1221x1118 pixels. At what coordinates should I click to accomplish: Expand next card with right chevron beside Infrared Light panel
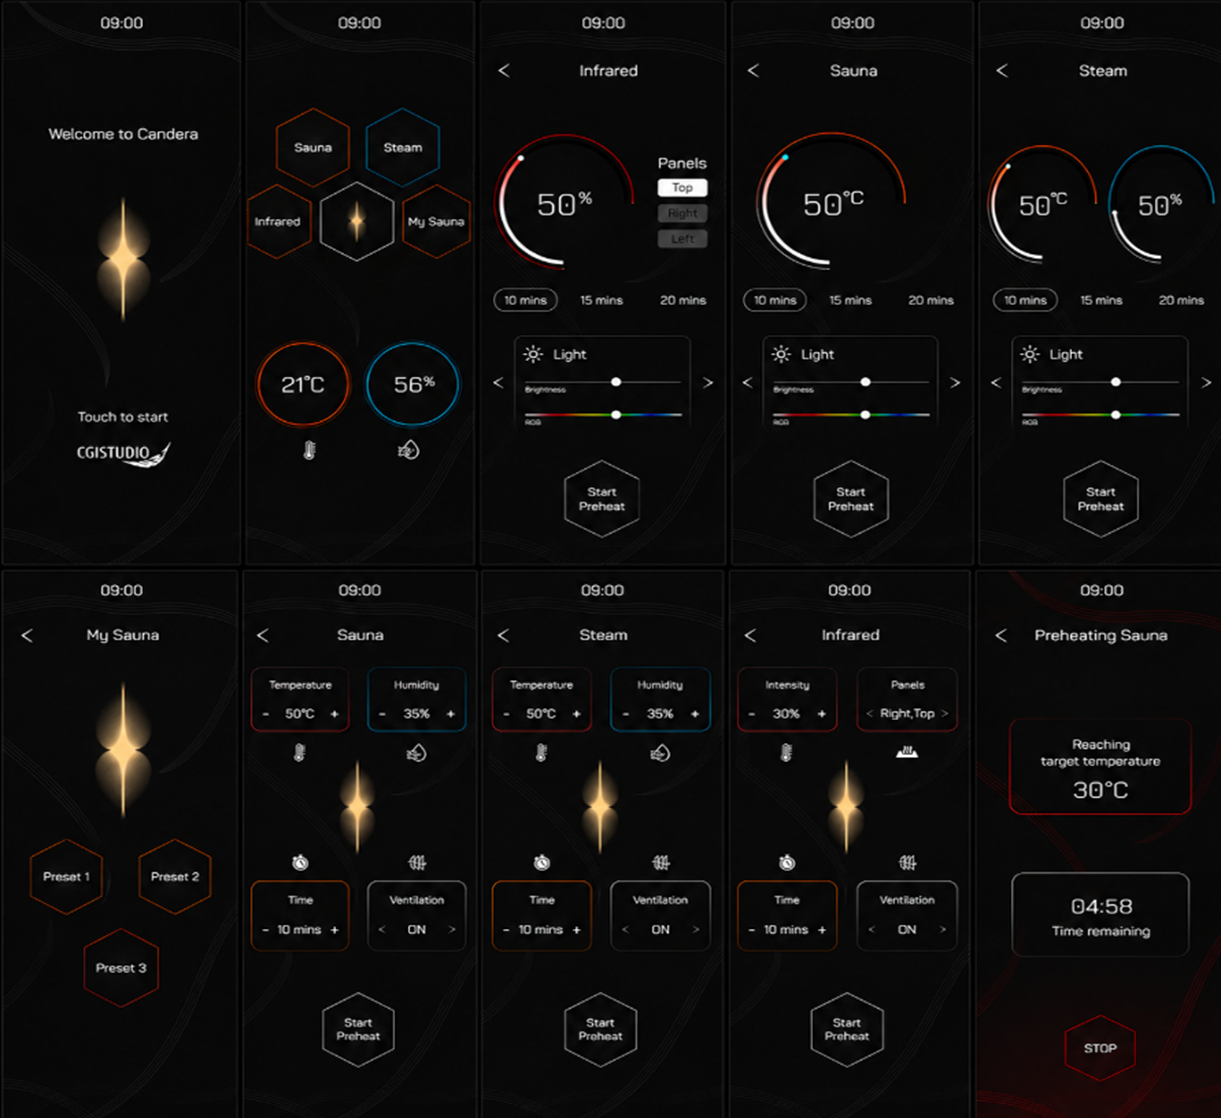[708, 383]
